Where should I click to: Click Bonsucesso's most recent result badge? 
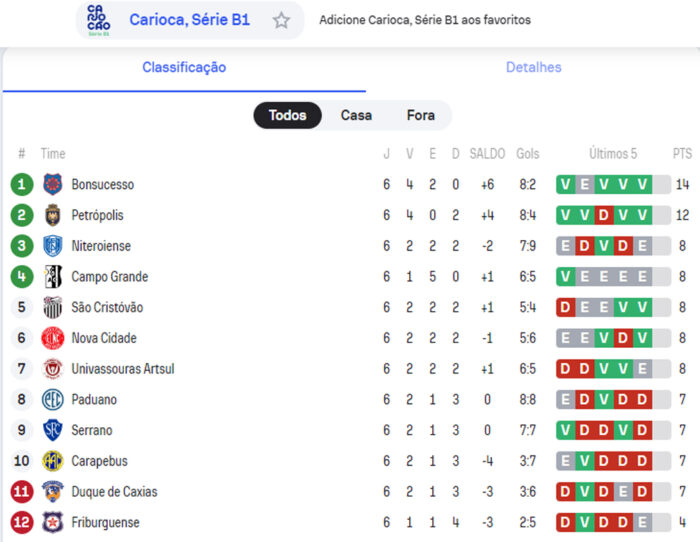642,184
